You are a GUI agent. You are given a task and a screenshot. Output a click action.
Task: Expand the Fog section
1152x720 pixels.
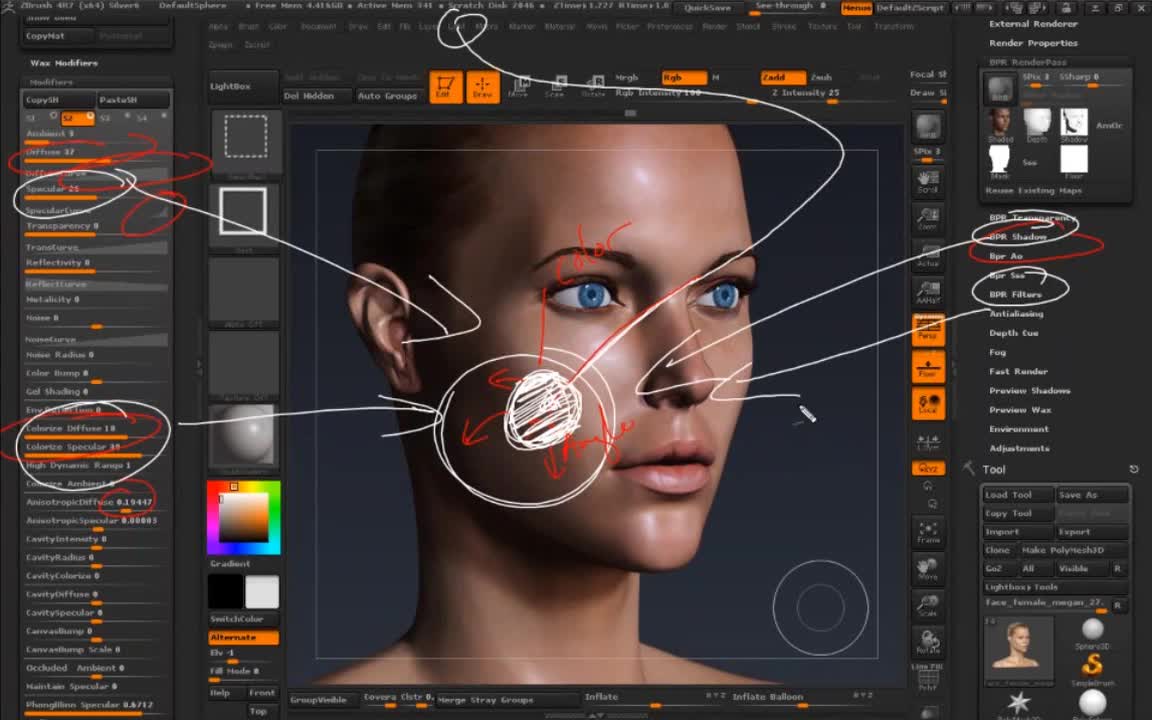coord(997,352)
